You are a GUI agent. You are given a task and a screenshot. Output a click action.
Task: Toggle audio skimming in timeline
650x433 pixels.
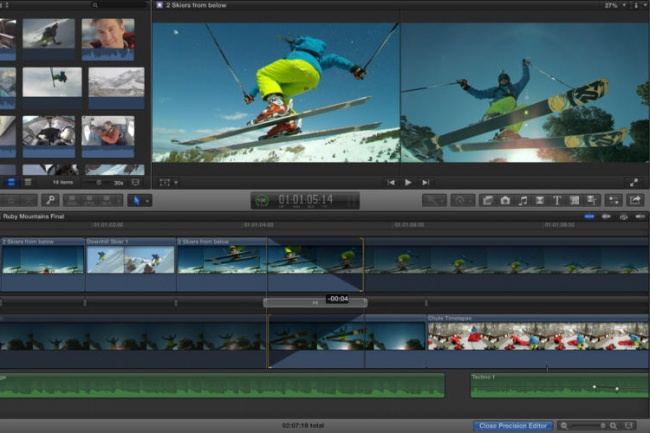tap(606, 216)
